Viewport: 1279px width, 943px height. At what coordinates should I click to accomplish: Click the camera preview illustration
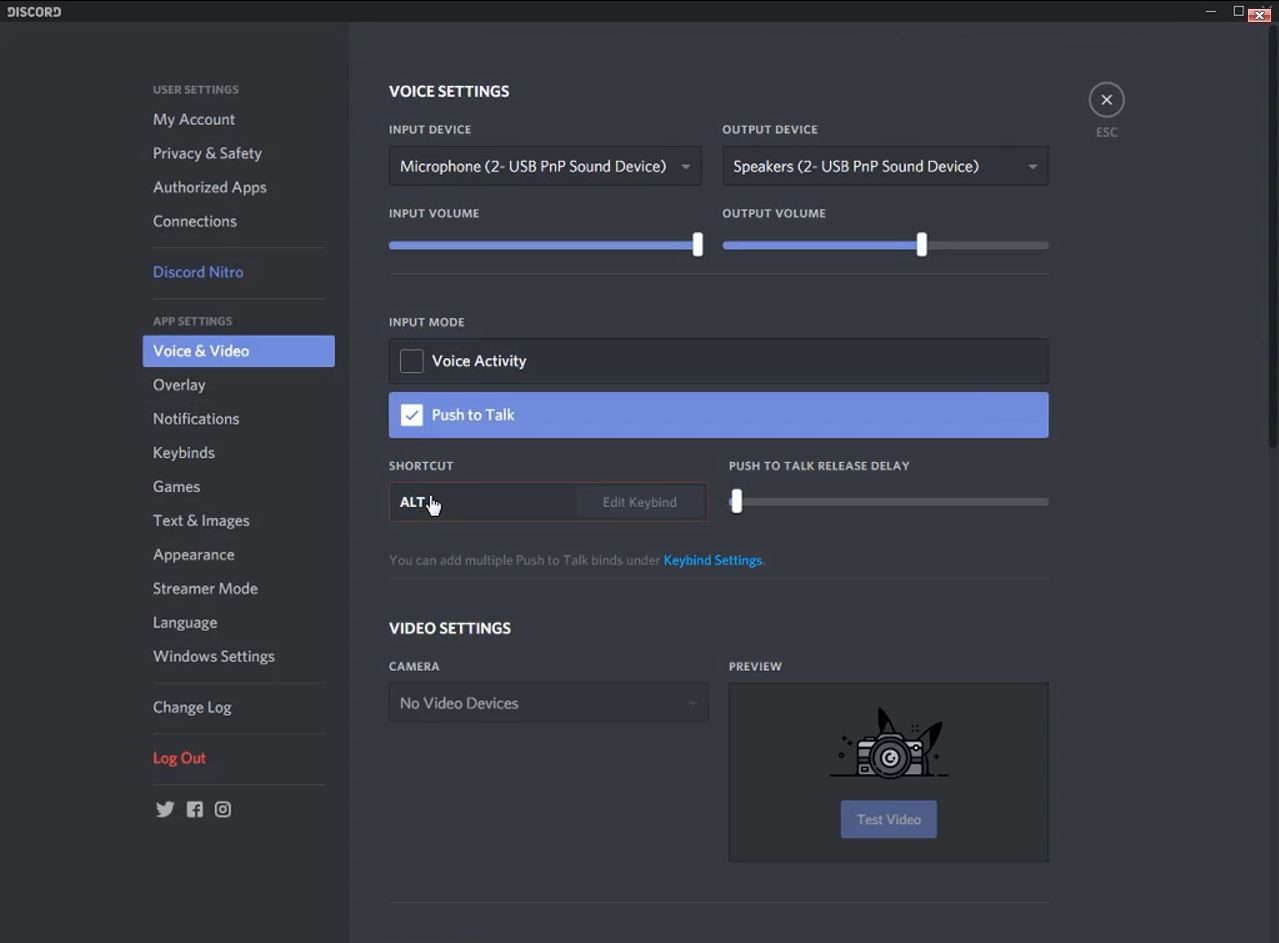pos(888,744)
